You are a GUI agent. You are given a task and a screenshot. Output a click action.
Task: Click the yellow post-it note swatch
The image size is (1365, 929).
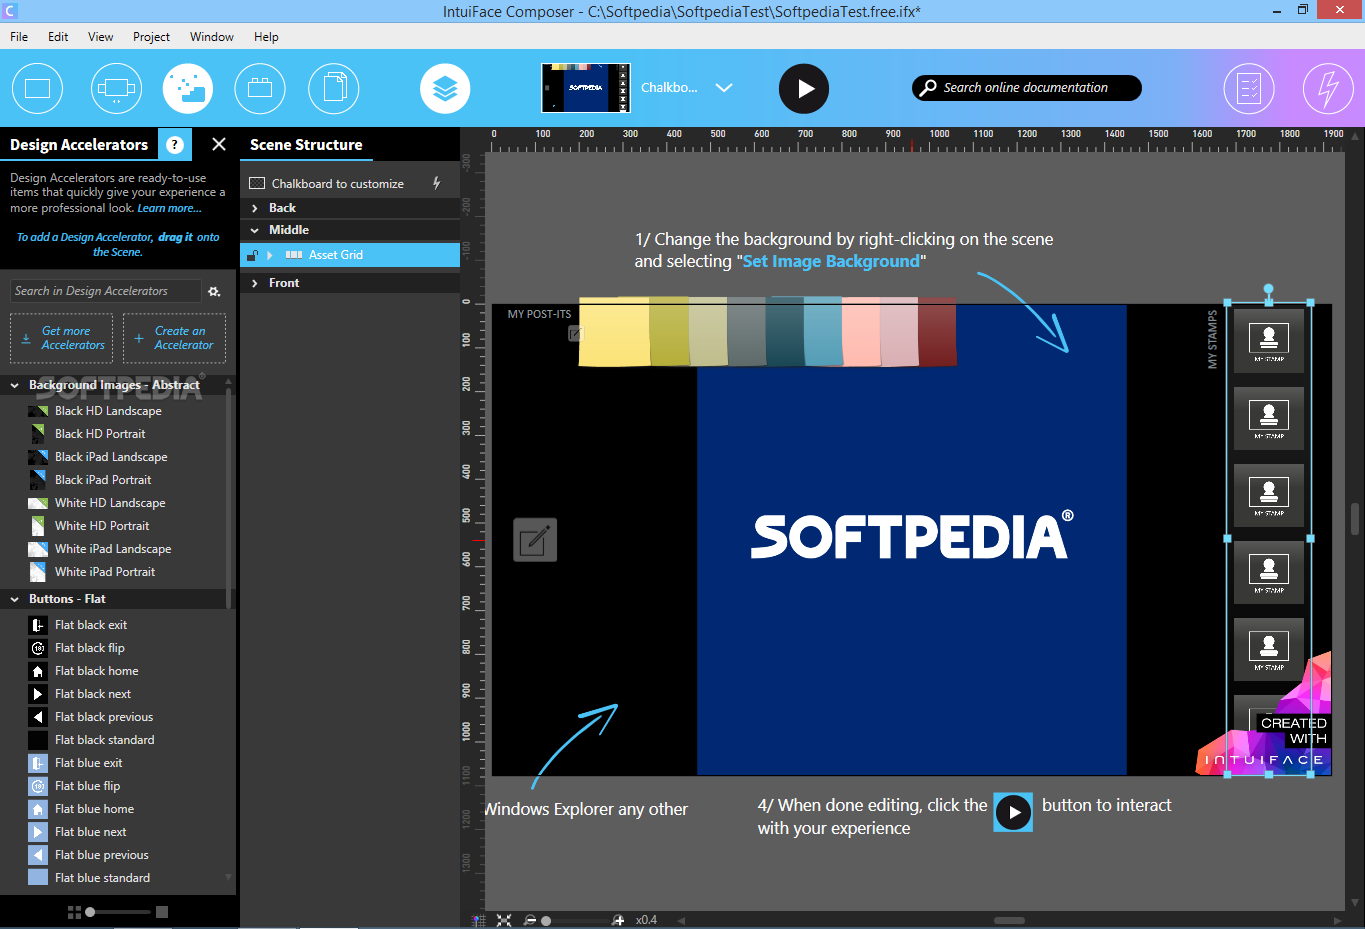(x=614, y=331)
